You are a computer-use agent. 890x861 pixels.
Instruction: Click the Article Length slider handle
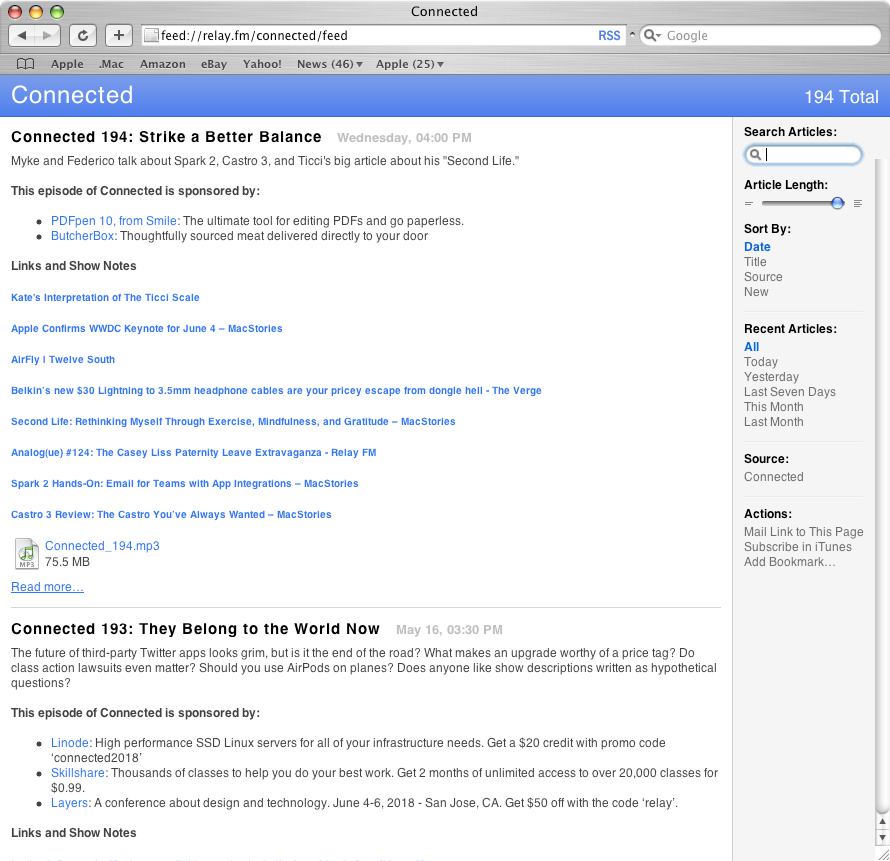pyautogui.click(x=837, y=203)
